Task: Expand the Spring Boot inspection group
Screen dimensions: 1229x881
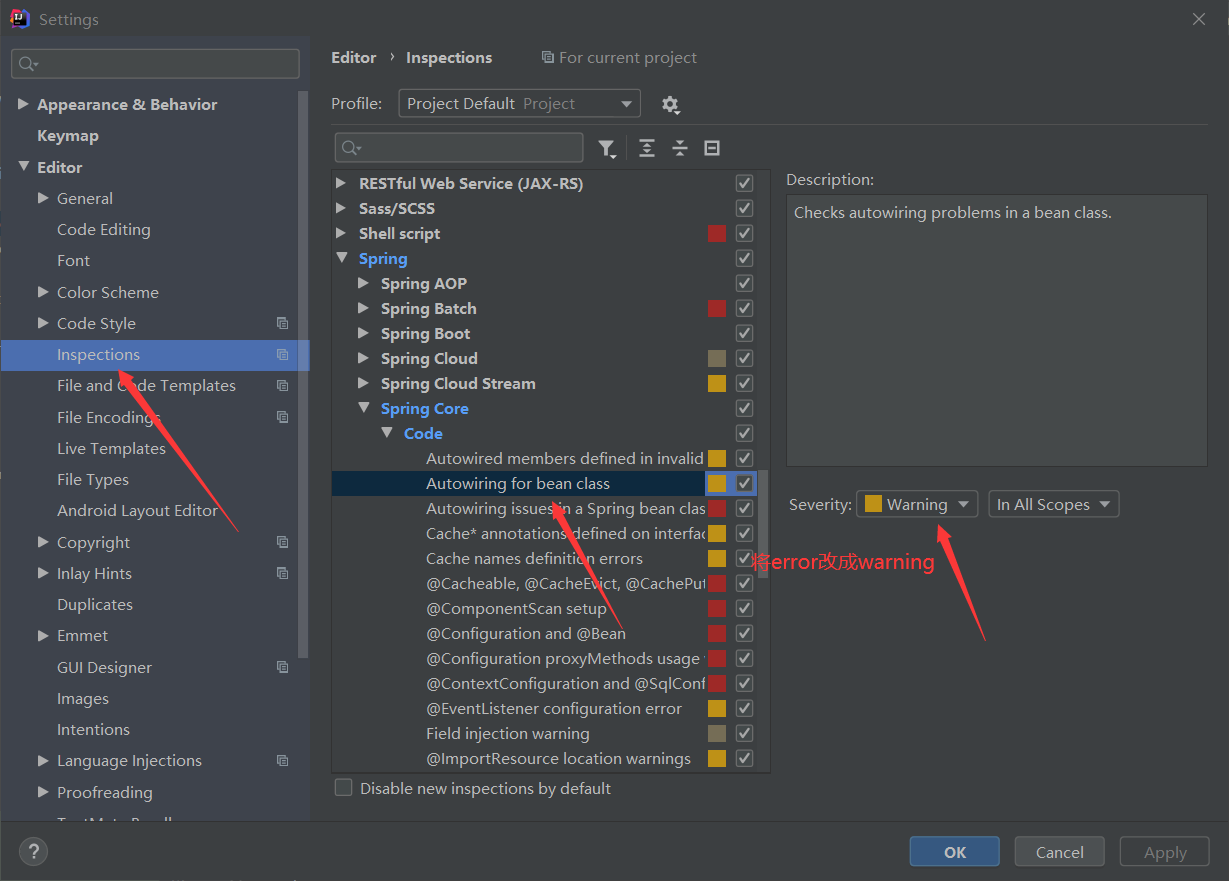Action: coord(363,333)
